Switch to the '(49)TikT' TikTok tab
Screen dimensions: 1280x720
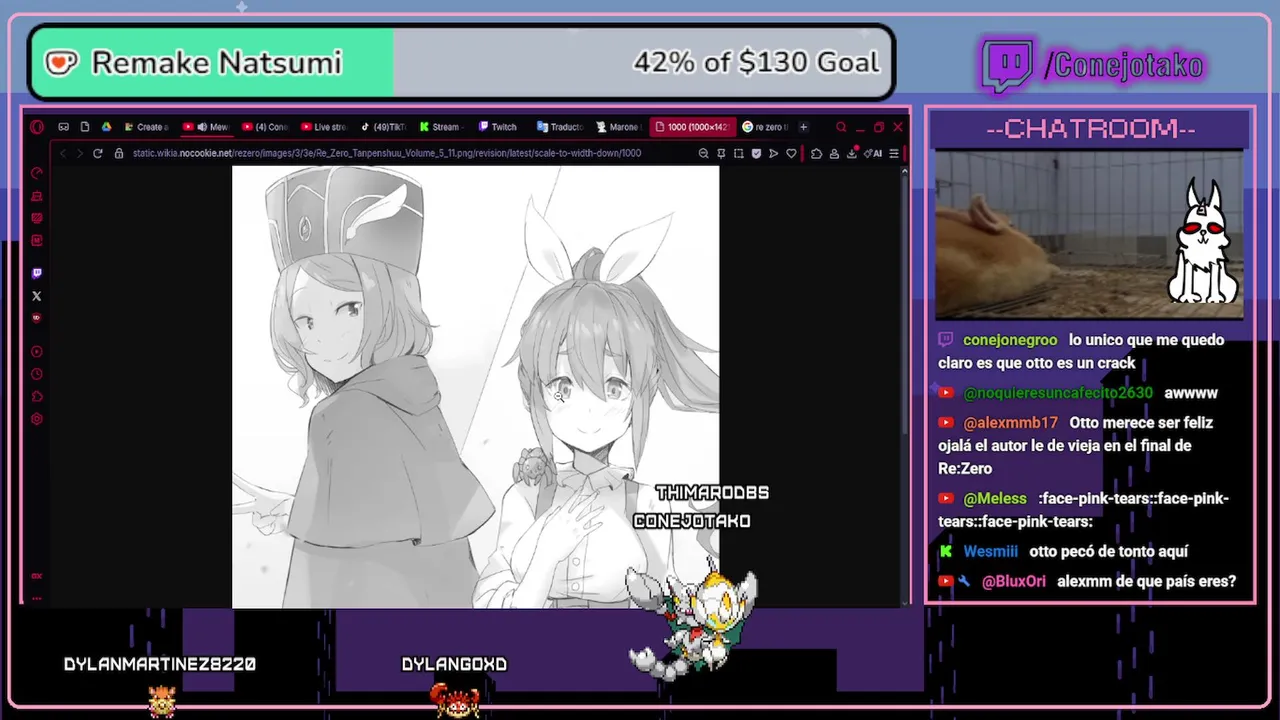383,127
